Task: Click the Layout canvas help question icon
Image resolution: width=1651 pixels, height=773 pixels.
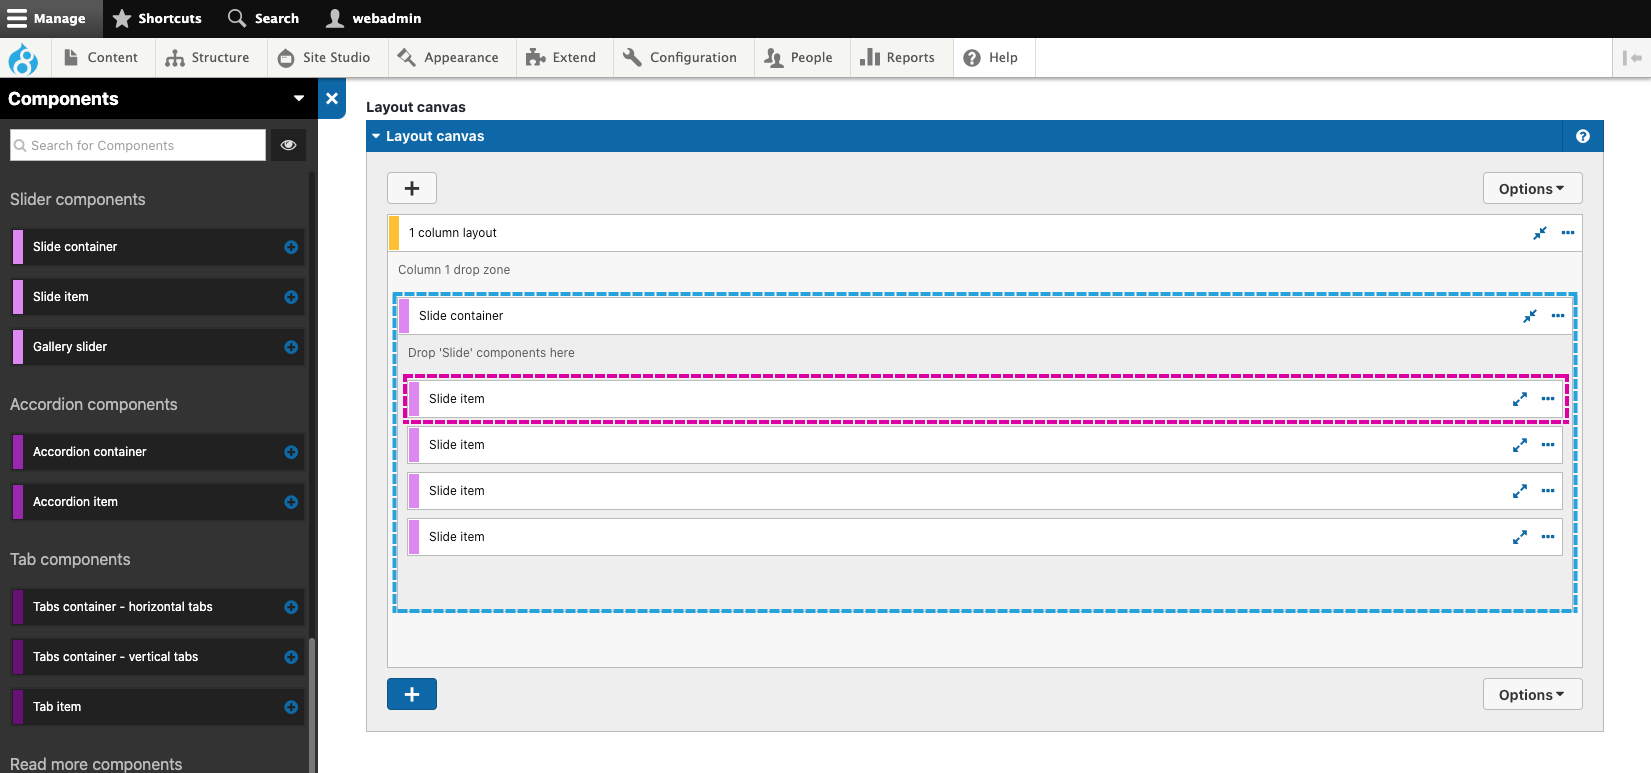Action: (1583, 136)
